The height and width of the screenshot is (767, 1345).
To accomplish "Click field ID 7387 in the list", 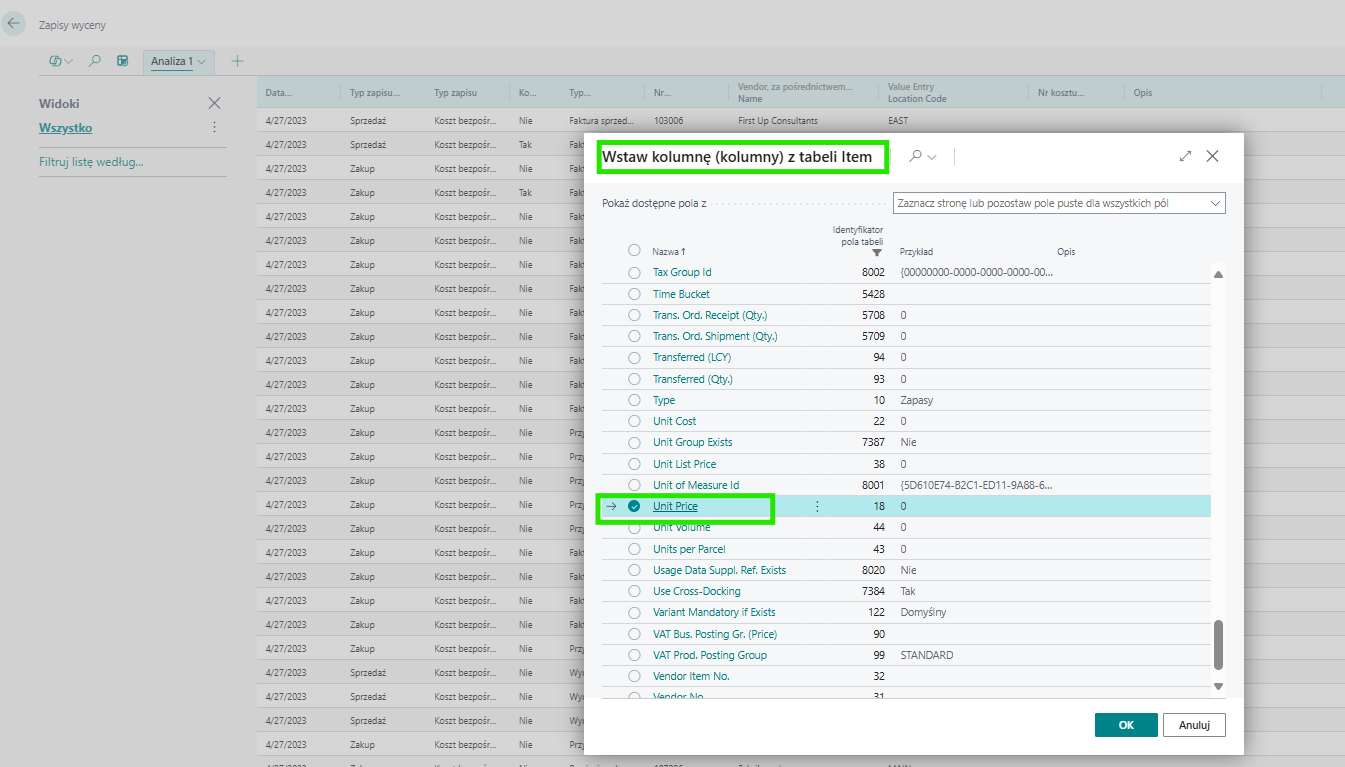I will (873, 442).
